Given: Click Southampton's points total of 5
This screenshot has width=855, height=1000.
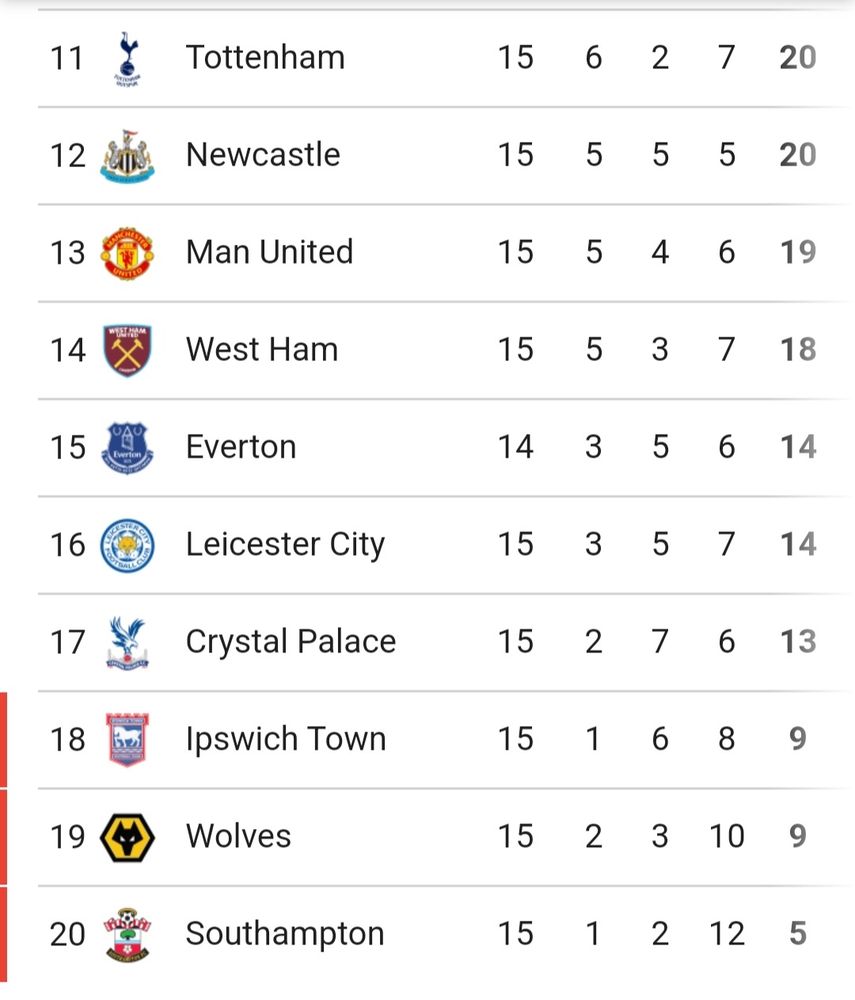Looking at the screenshot, I should pos(797,934).
